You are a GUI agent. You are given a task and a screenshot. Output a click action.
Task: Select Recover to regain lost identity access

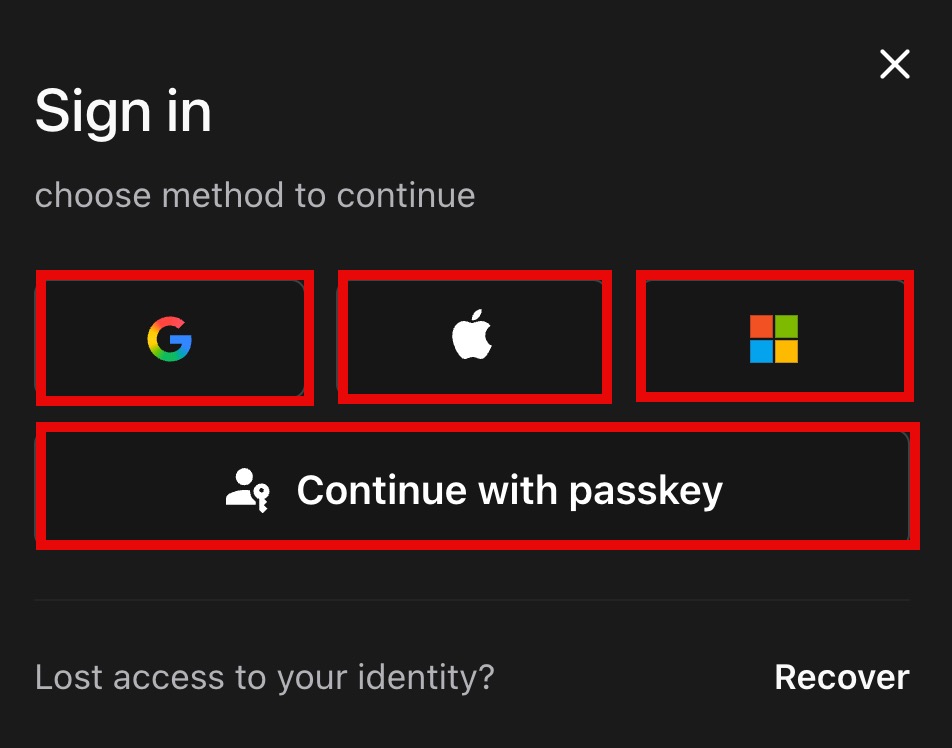point(841,677)
